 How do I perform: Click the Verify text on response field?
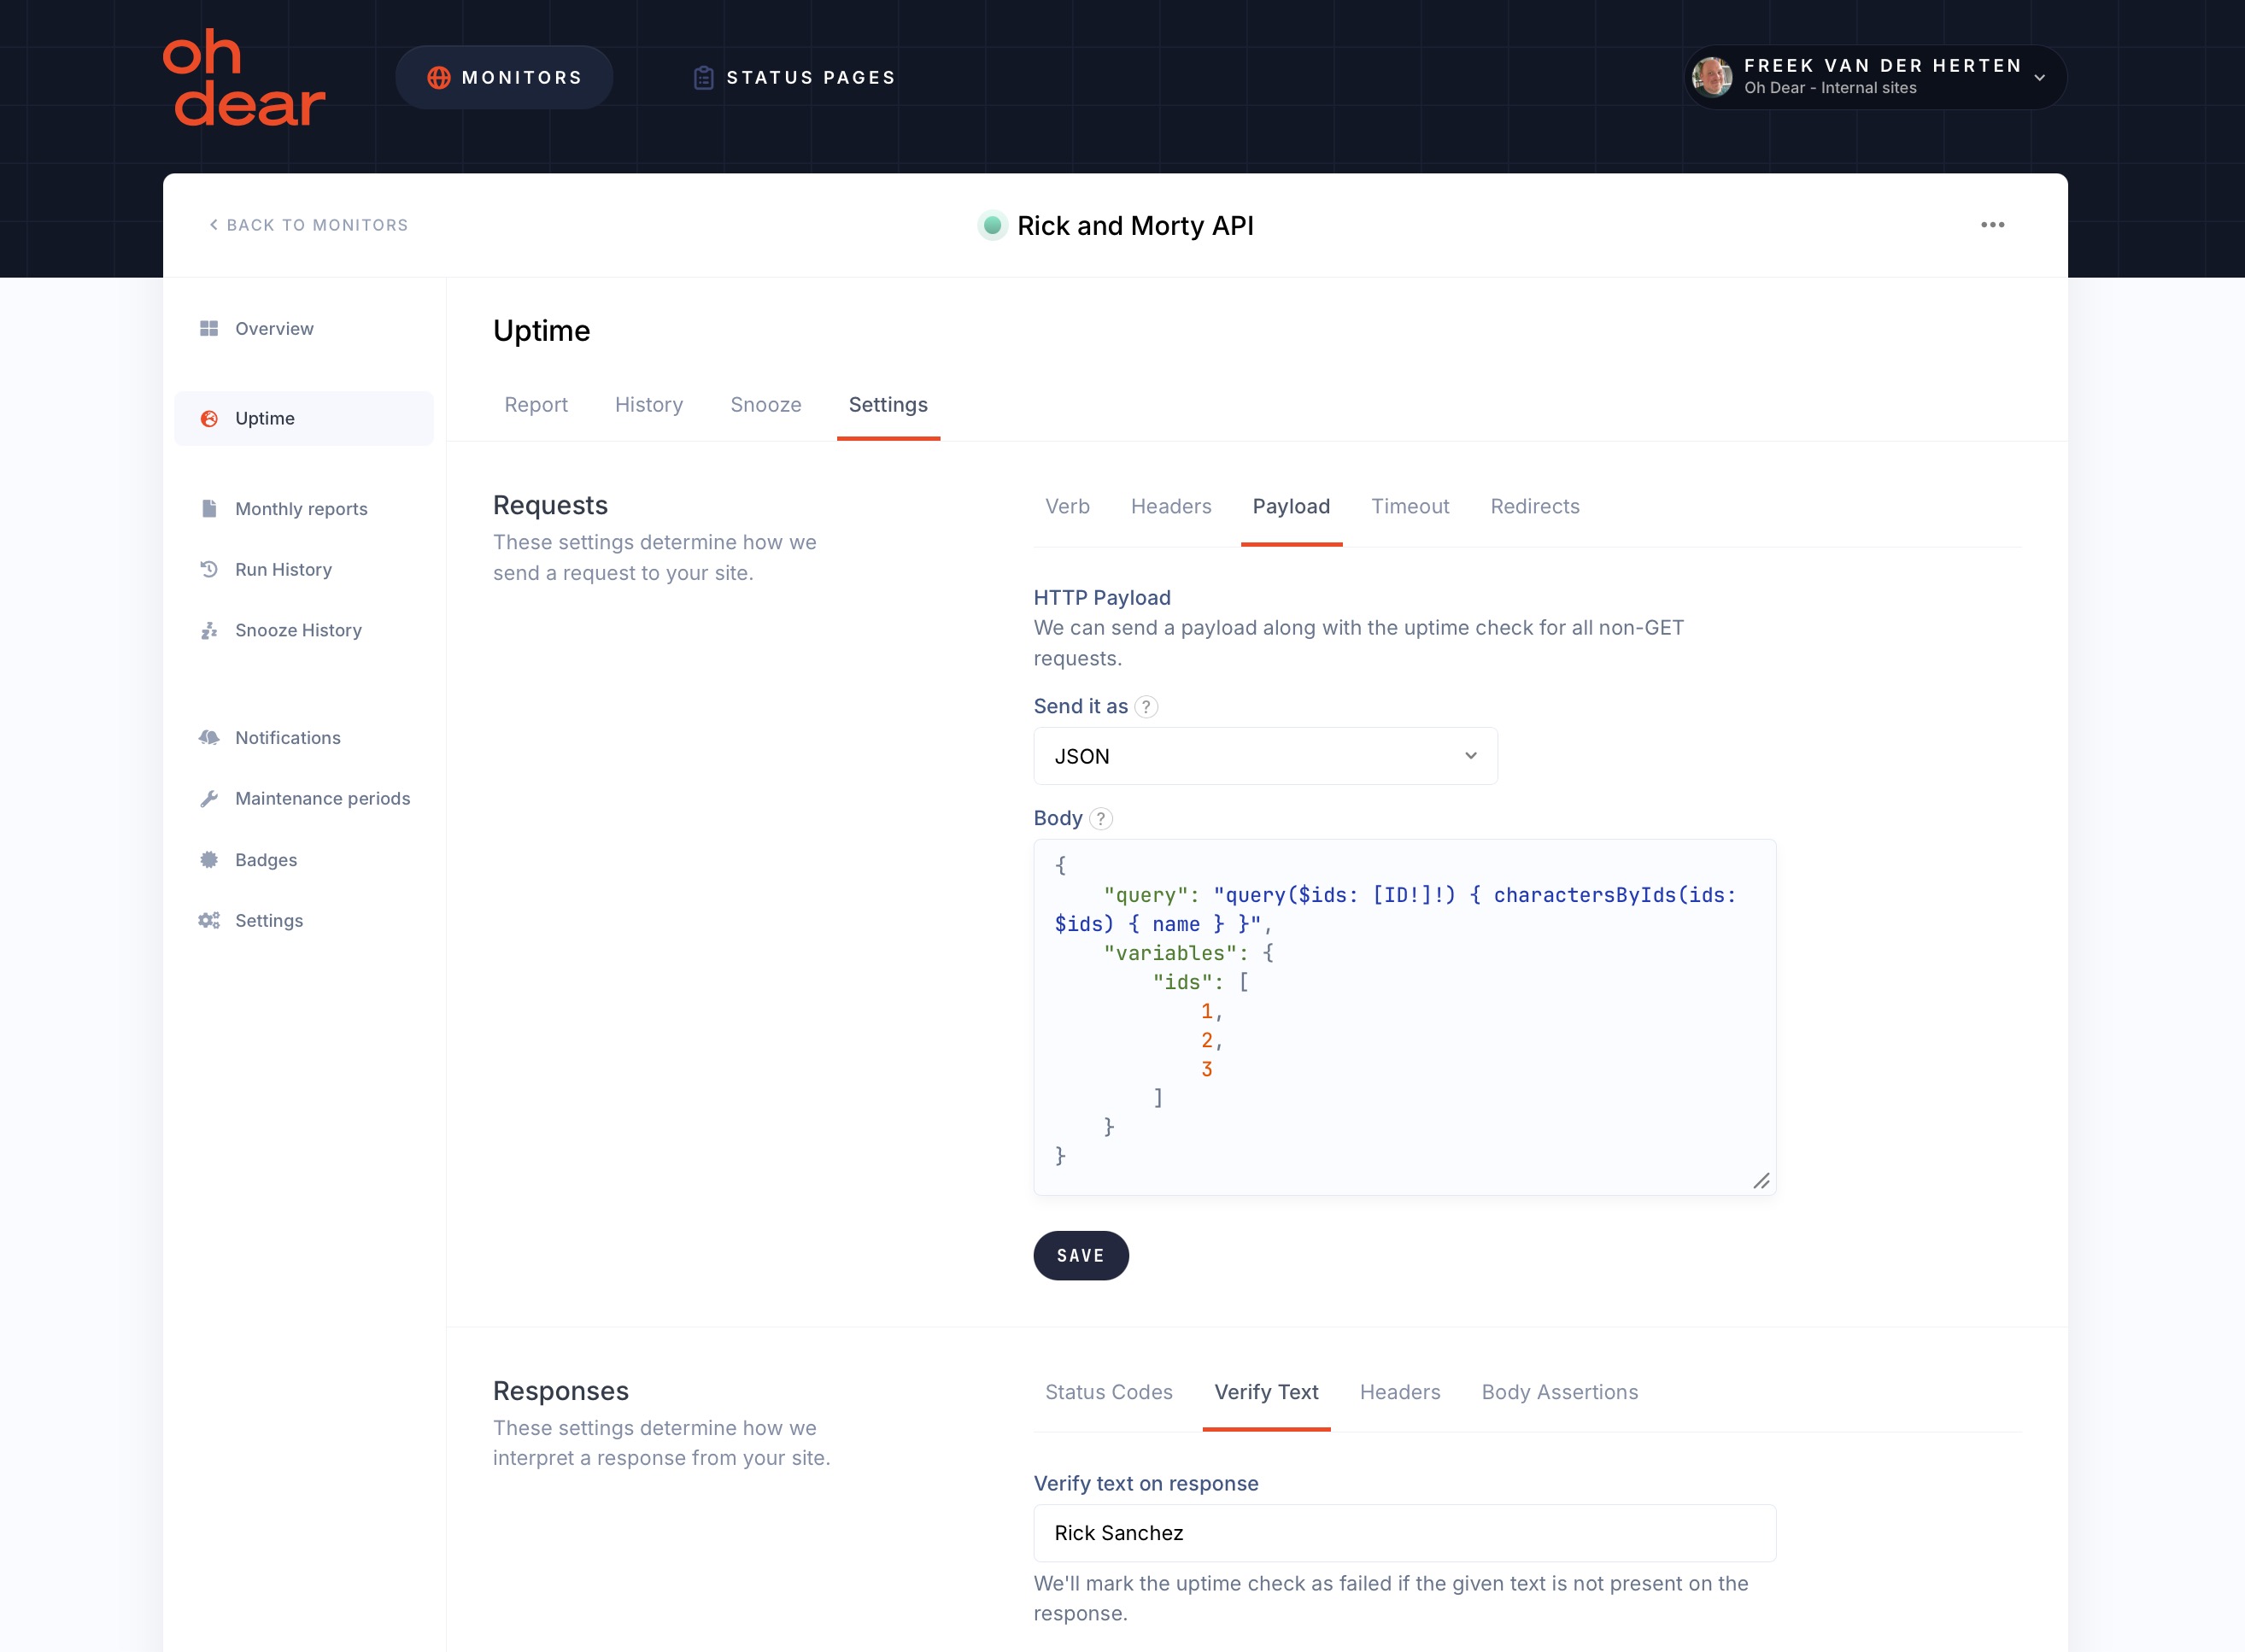pyautogui.click(x=1405, y=1534)
